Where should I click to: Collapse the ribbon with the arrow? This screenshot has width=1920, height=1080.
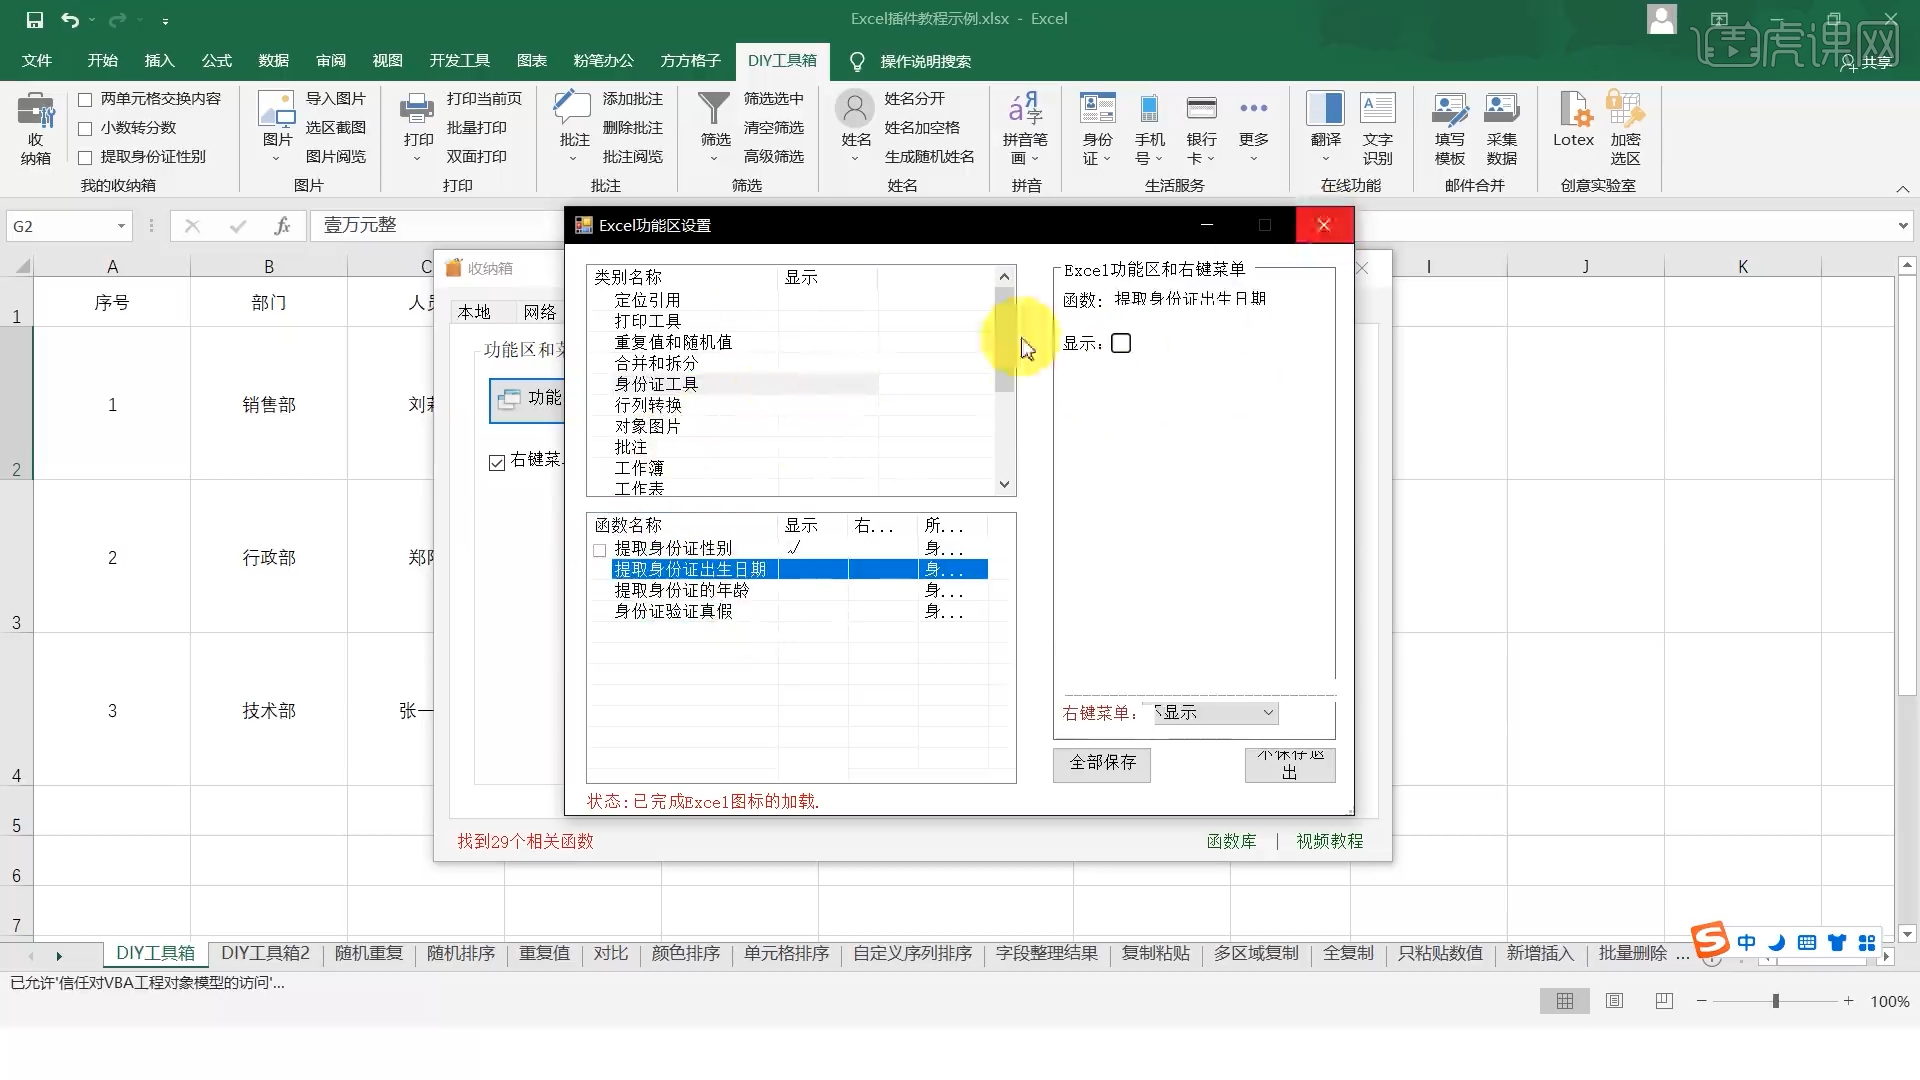pos(1902,189)
